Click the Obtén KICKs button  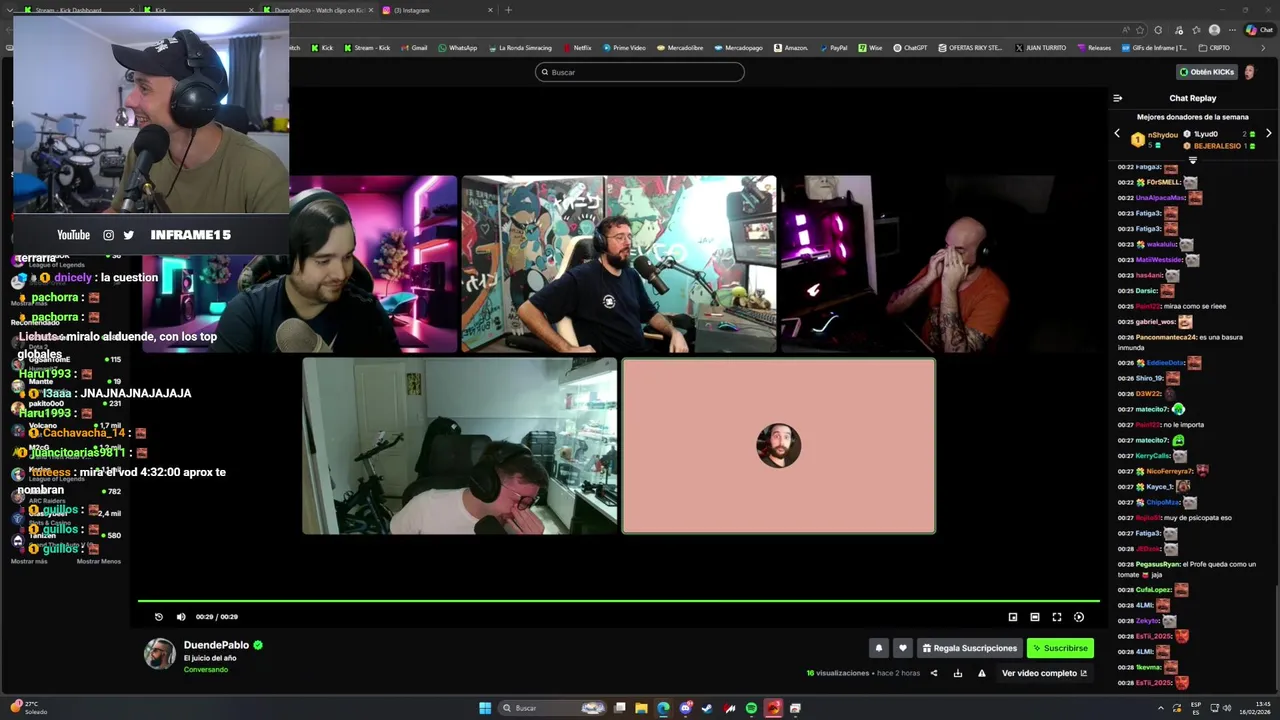(1207, 72)
